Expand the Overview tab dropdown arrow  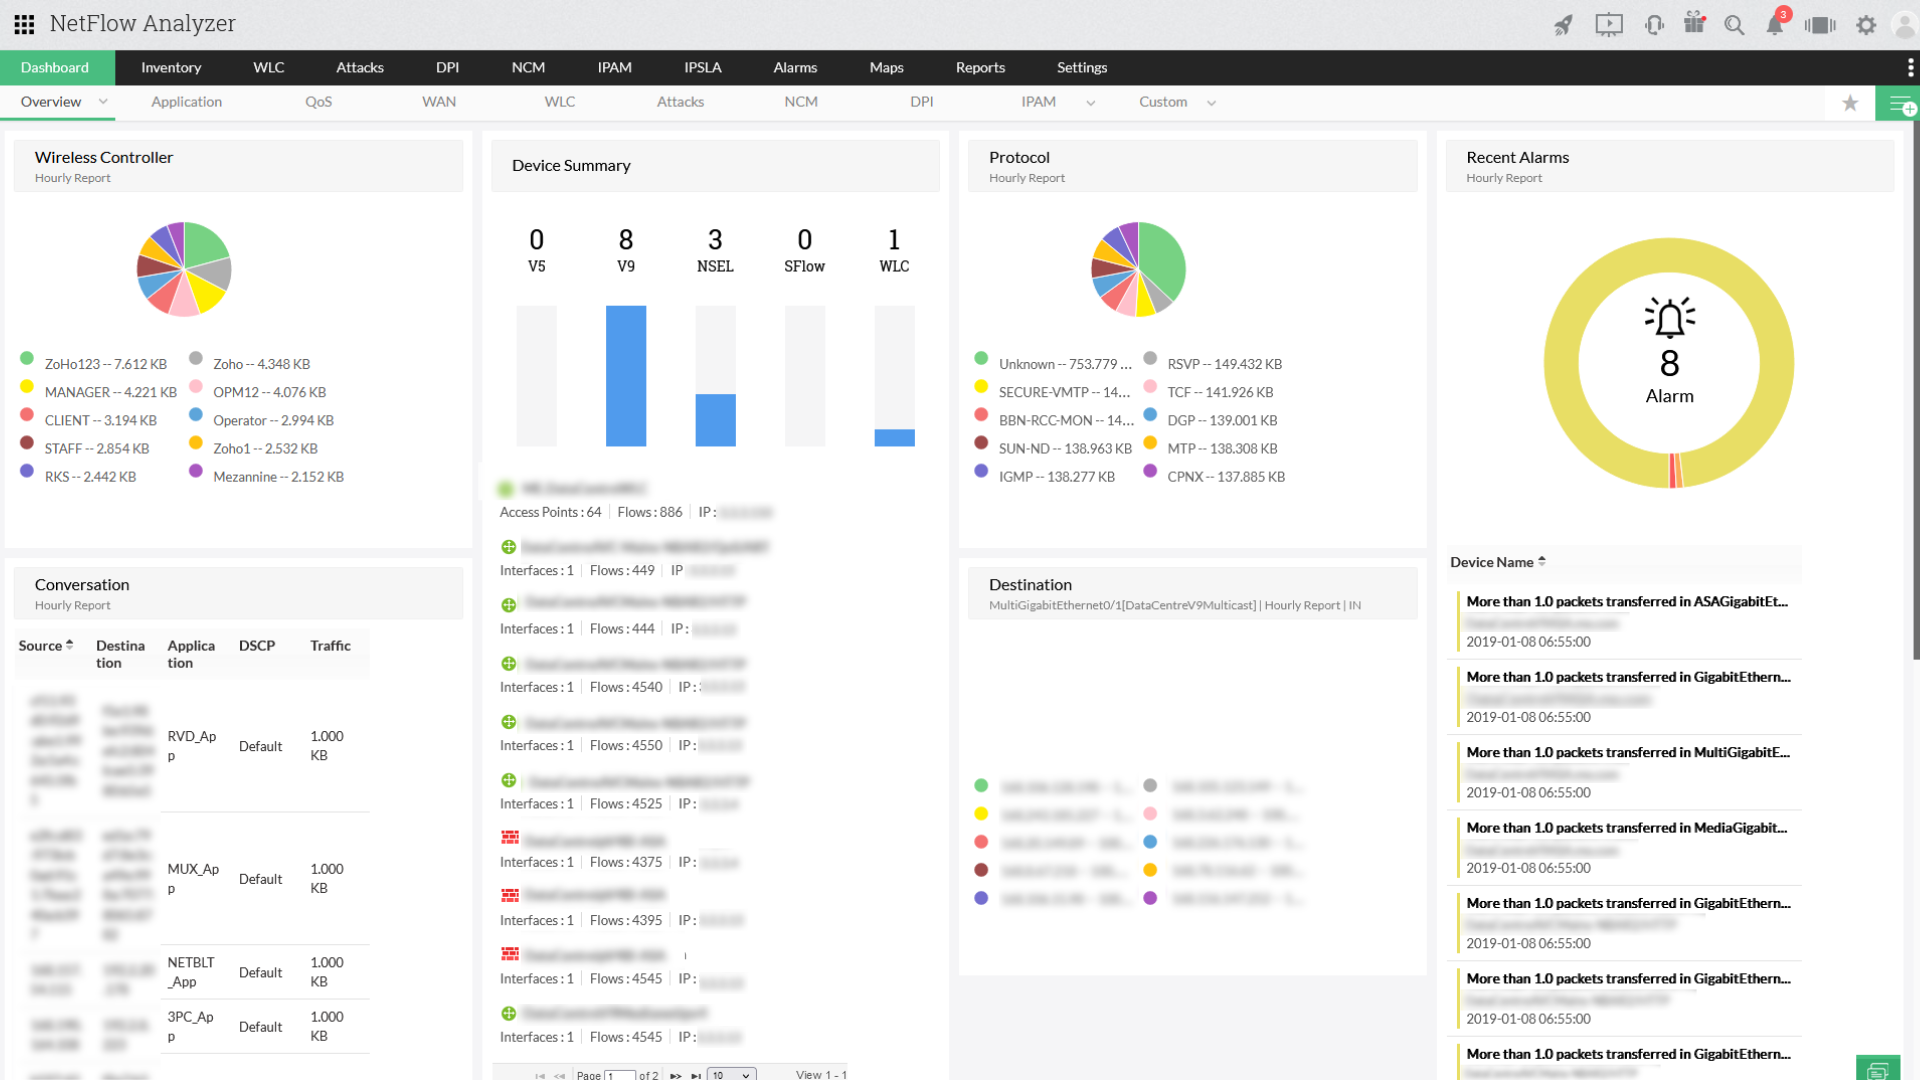(x=103, y=102)
